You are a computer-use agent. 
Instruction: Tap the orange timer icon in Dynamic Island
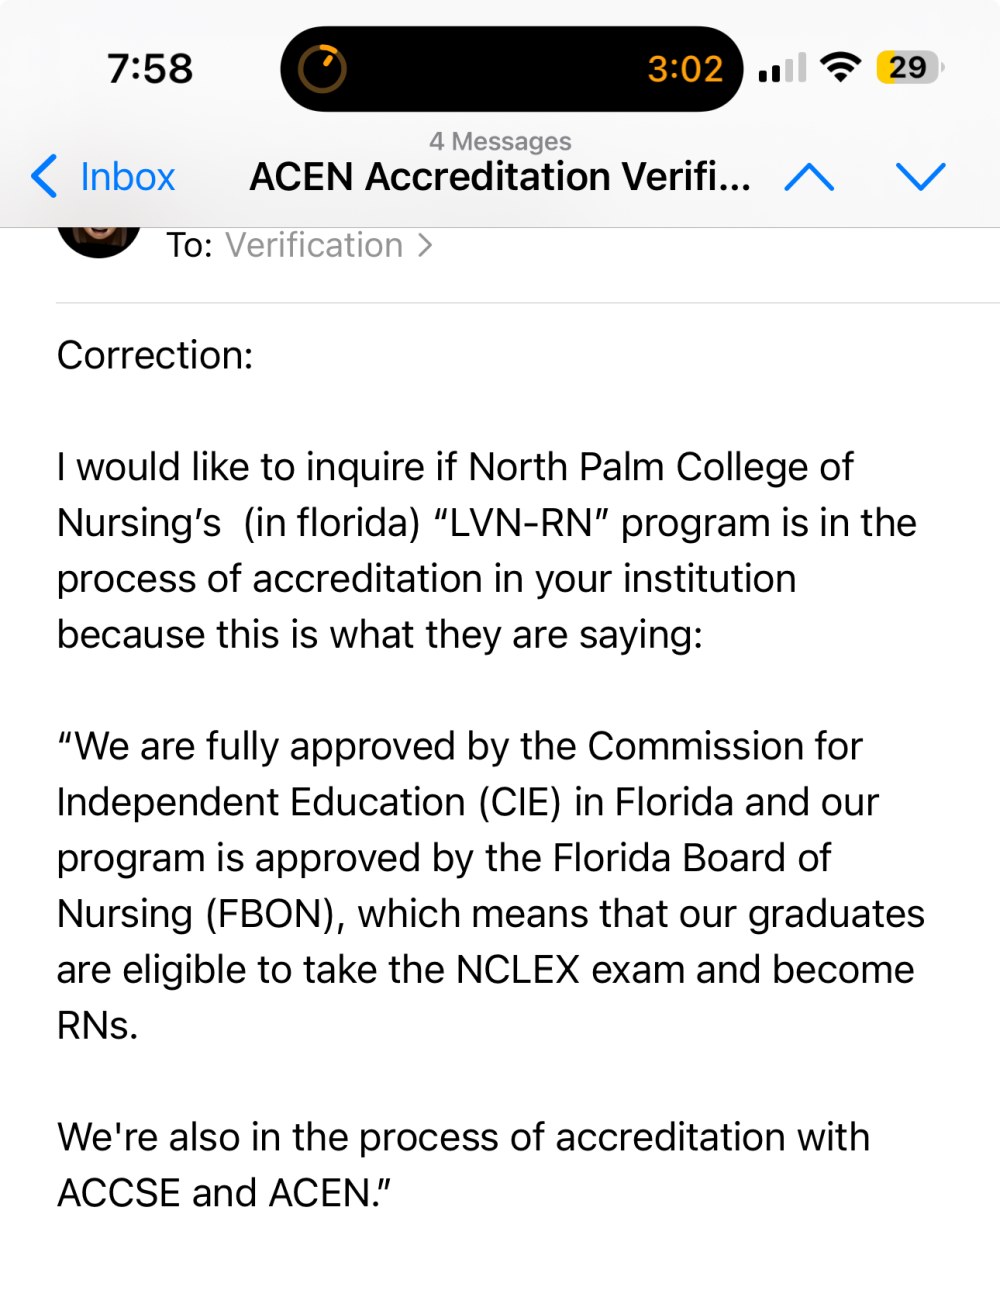coord(322,69)
